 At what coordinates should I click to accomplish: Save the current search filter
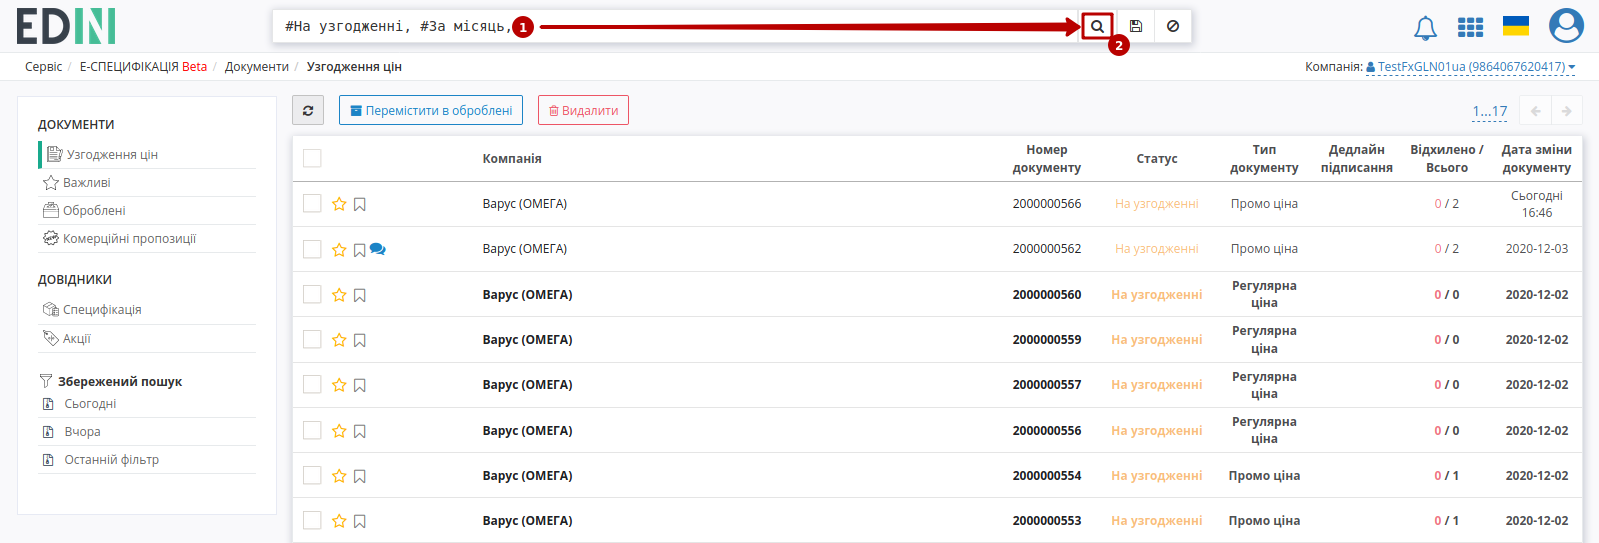point(1136,26)
